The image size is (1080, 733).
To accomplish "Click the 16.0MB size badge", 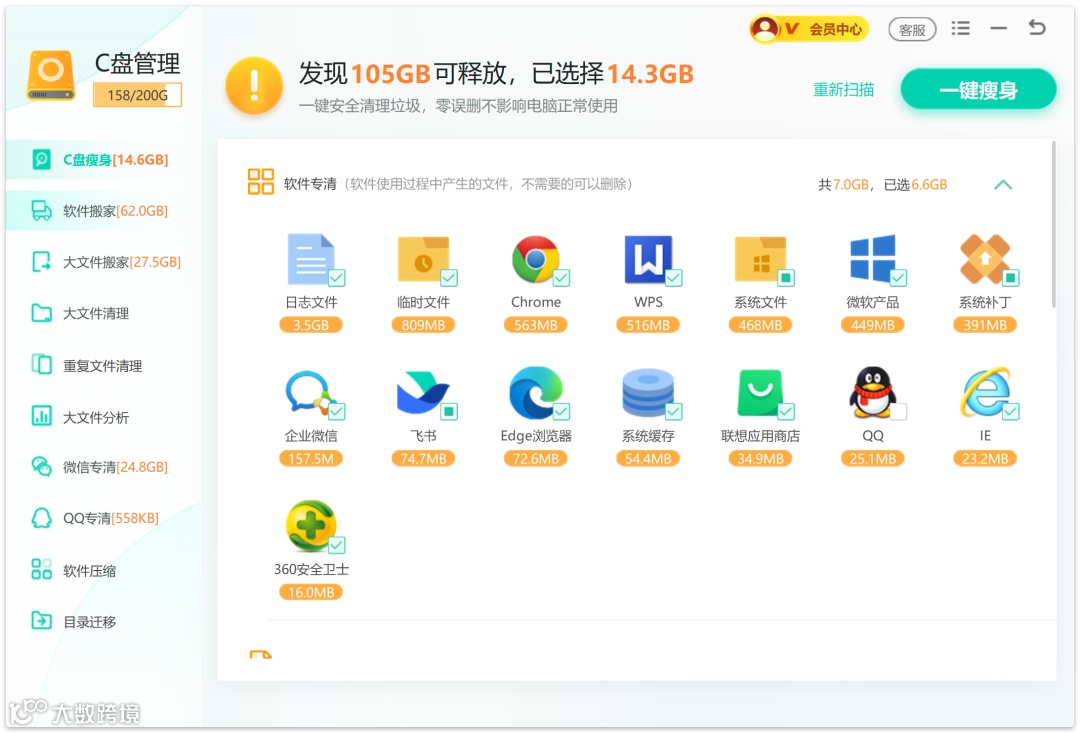I will point(311,592).
